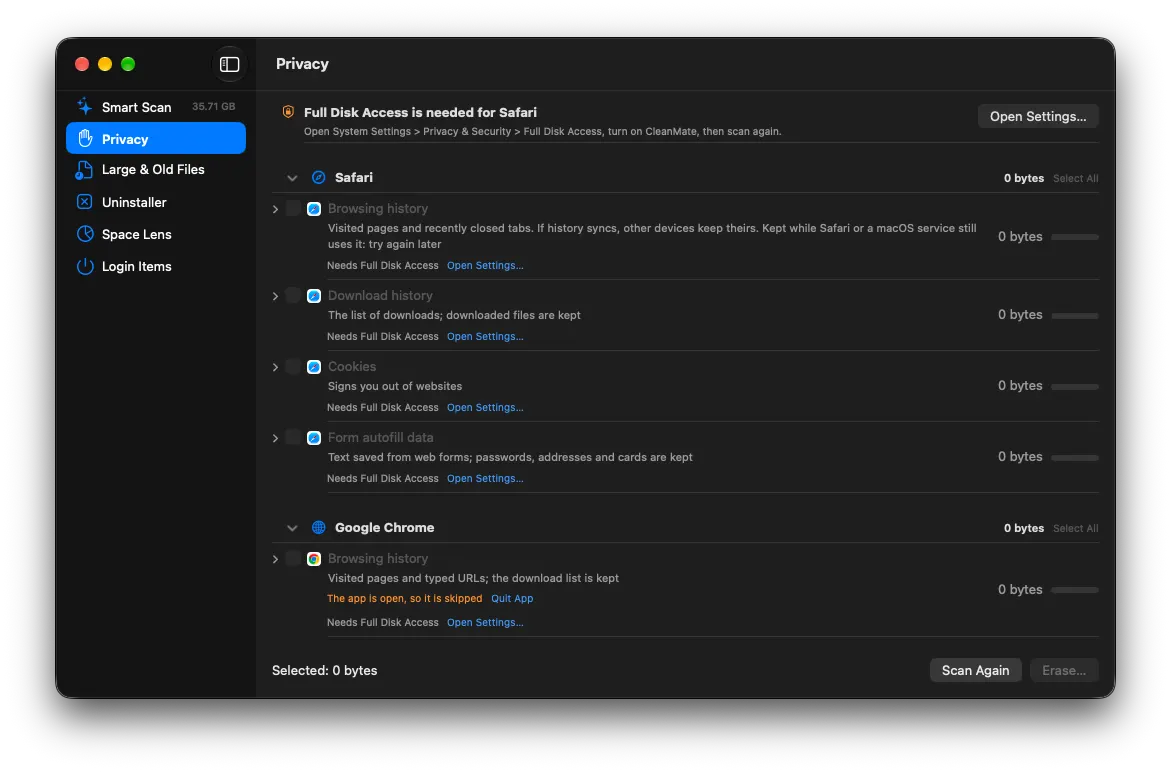Click the Quit App link
Screen dimensions: 1171x772
(x=512, y=599)
